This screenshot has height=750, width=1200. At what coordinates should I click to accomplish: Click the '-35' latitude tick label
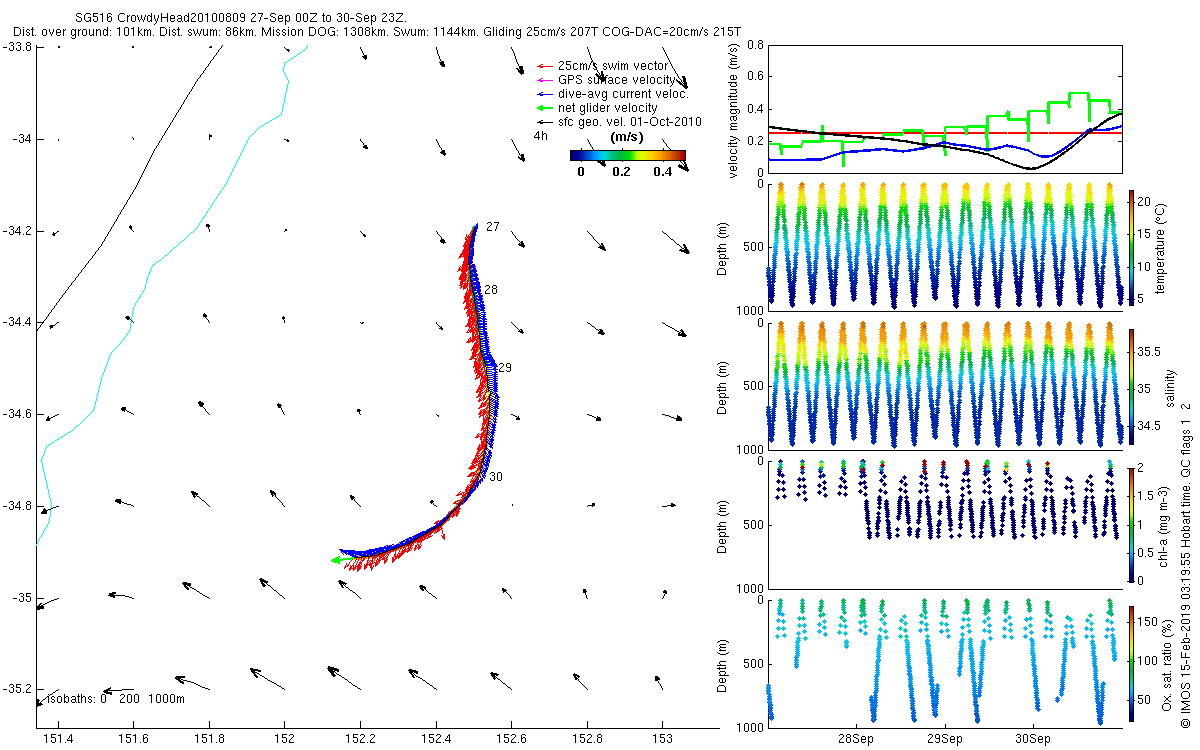tap(23, 598)
